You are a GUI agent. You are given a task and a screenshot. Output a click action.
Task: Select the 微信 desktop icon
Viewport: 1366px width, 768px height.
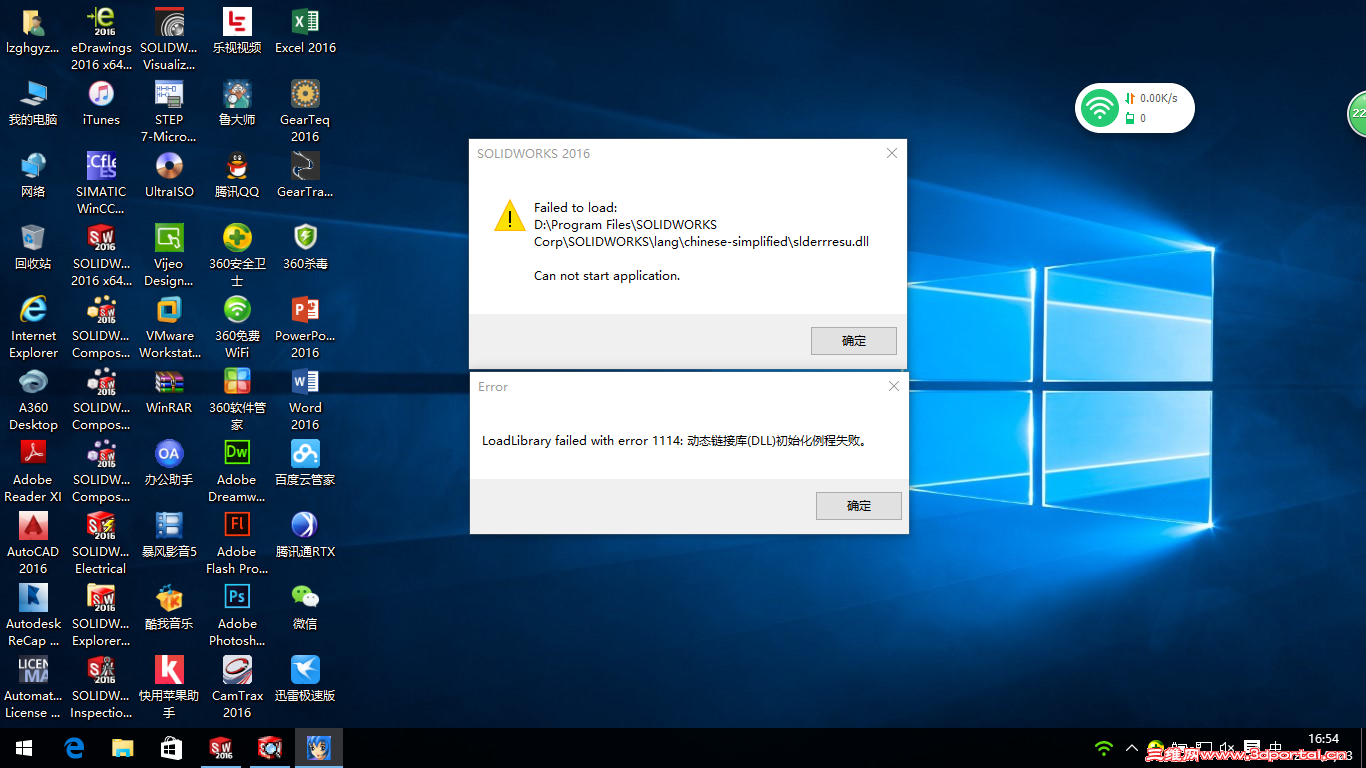click(x=305, y=607)
